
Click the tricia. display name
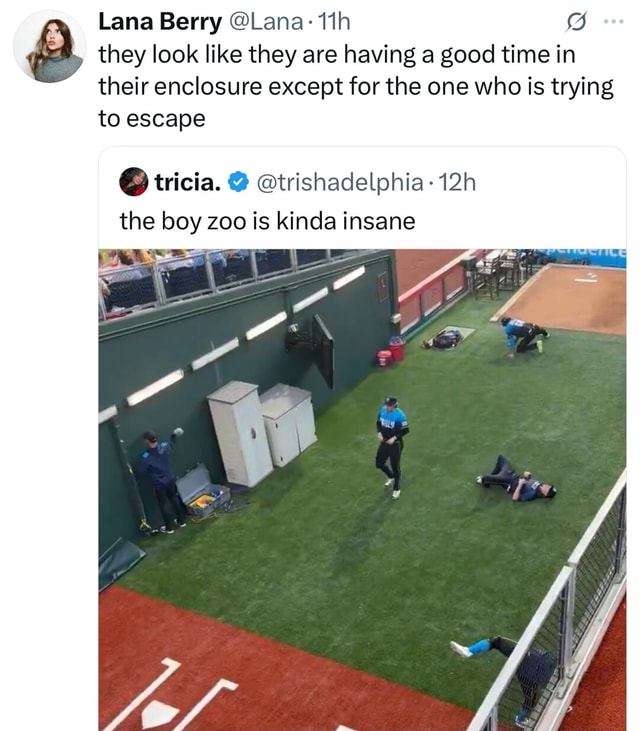click(x=187, y=182)
